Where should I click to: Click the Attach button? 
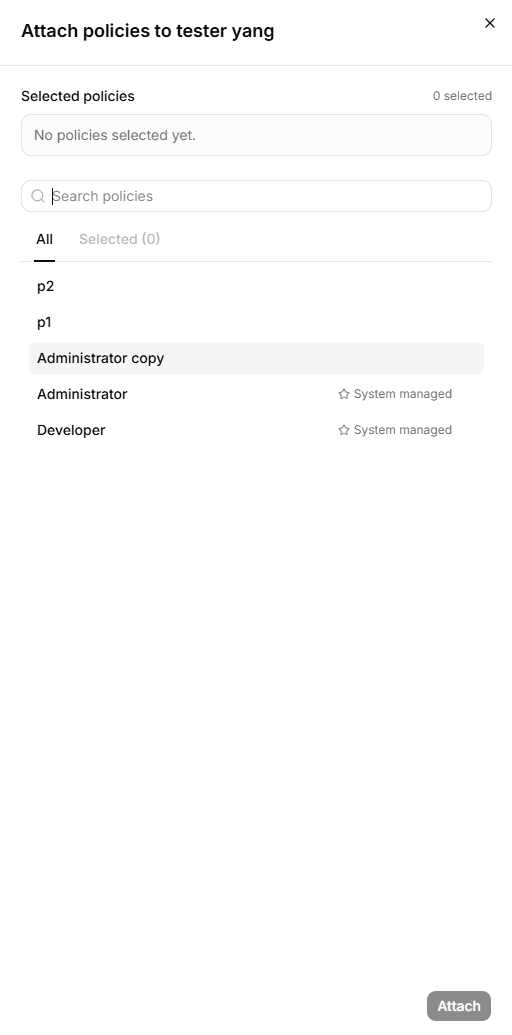click(x=459, y=1006)
